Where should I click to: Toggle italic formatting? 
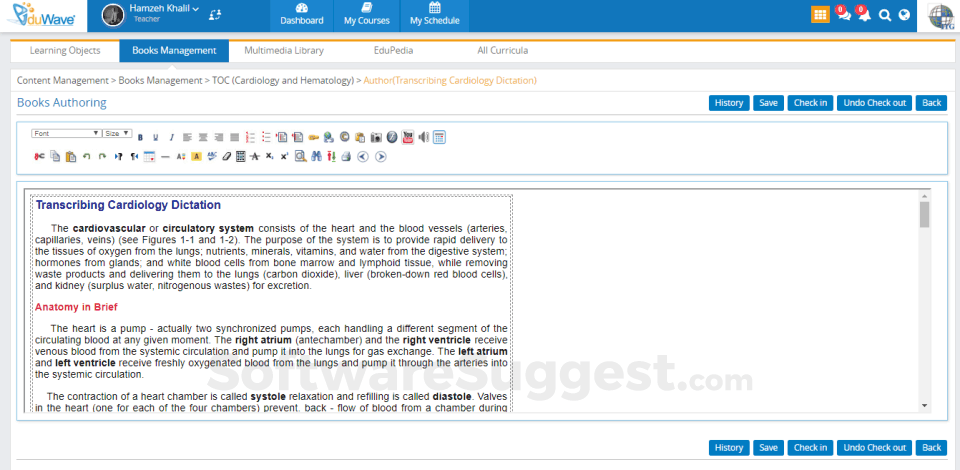click(x=171, y=138)
